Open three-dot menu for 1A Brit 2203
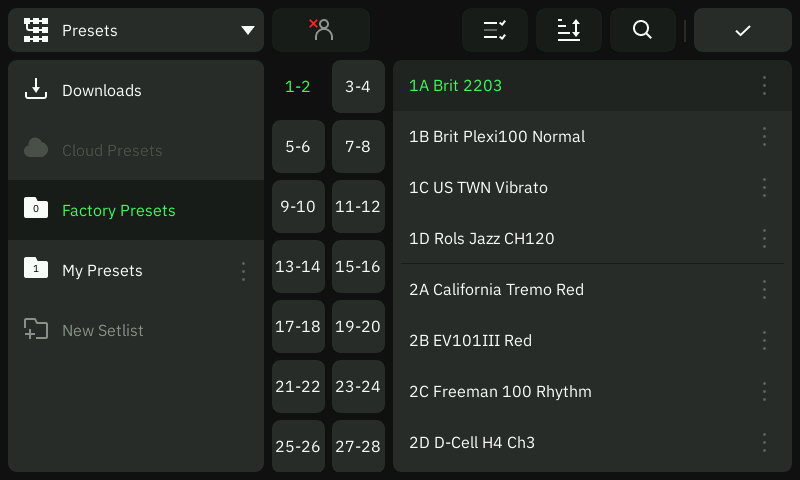Screen dimensions: 800x480 pyautogui.click(x=764, y=86)
